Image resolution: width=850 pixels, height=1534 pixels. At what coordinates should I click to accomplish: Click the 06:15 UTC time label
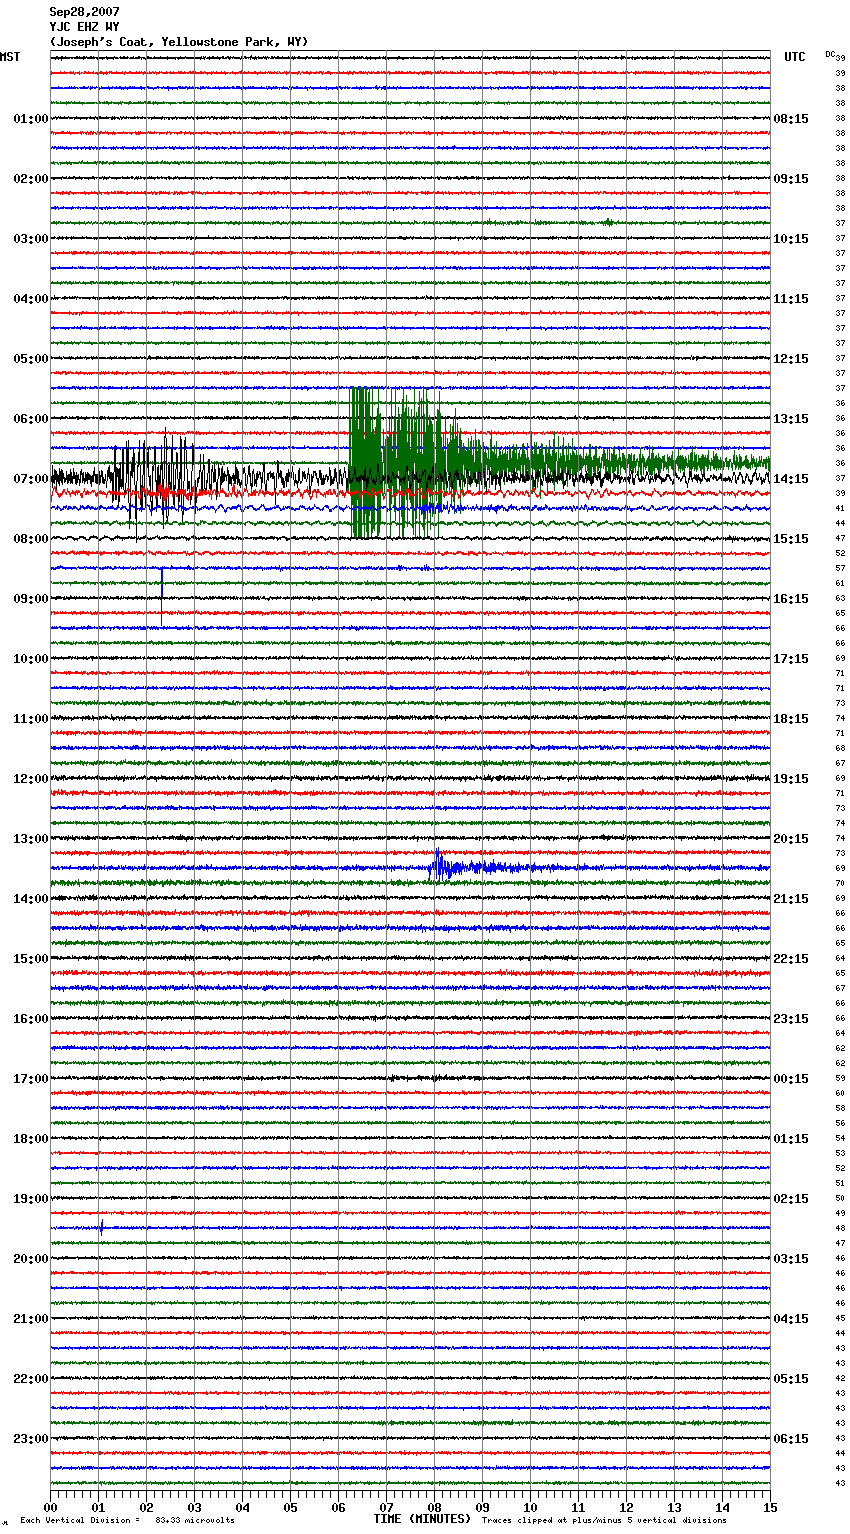791,1439
